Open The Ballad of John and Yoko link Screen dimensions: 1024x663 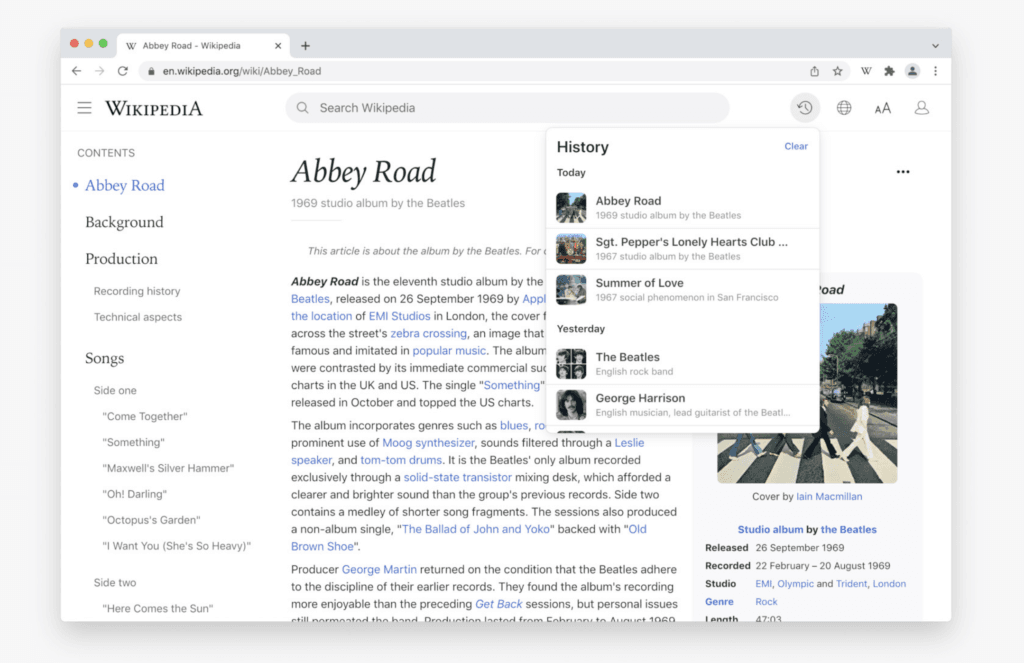(476, 529)
